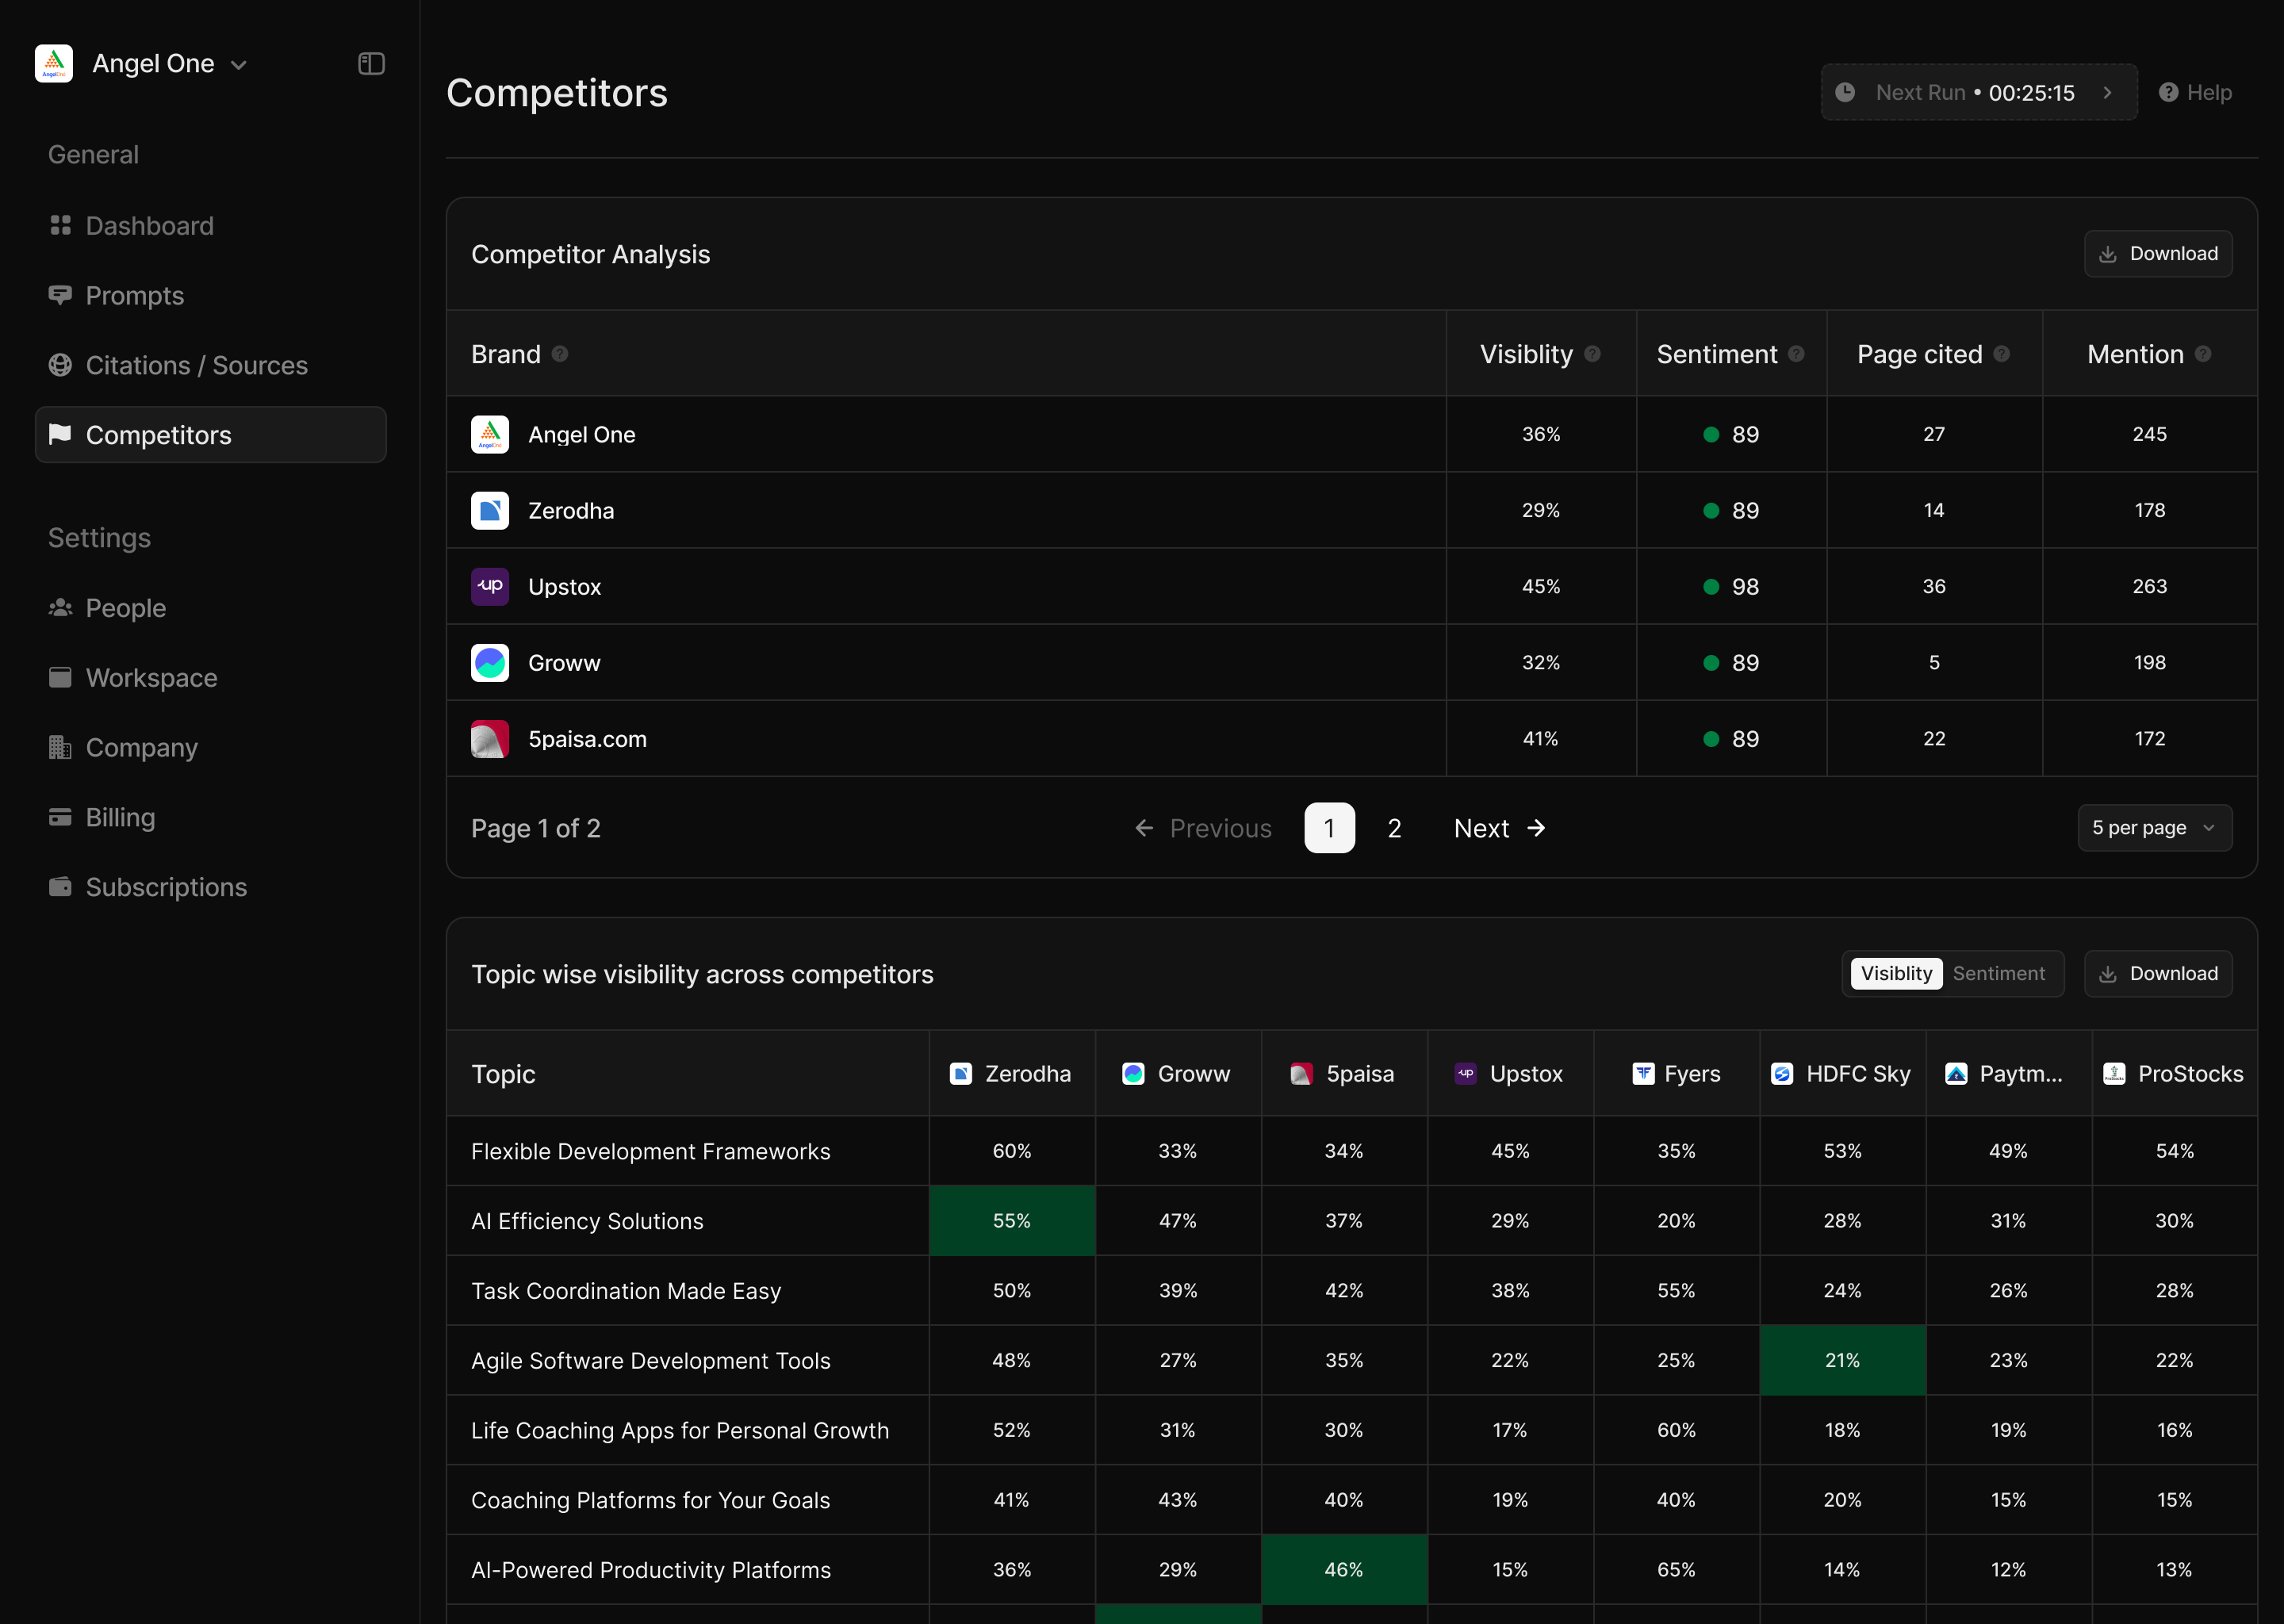The image size is (2284, 1624).
Task: Click Upstox icon in topic header
Action: click(x=1465, y=1074)
